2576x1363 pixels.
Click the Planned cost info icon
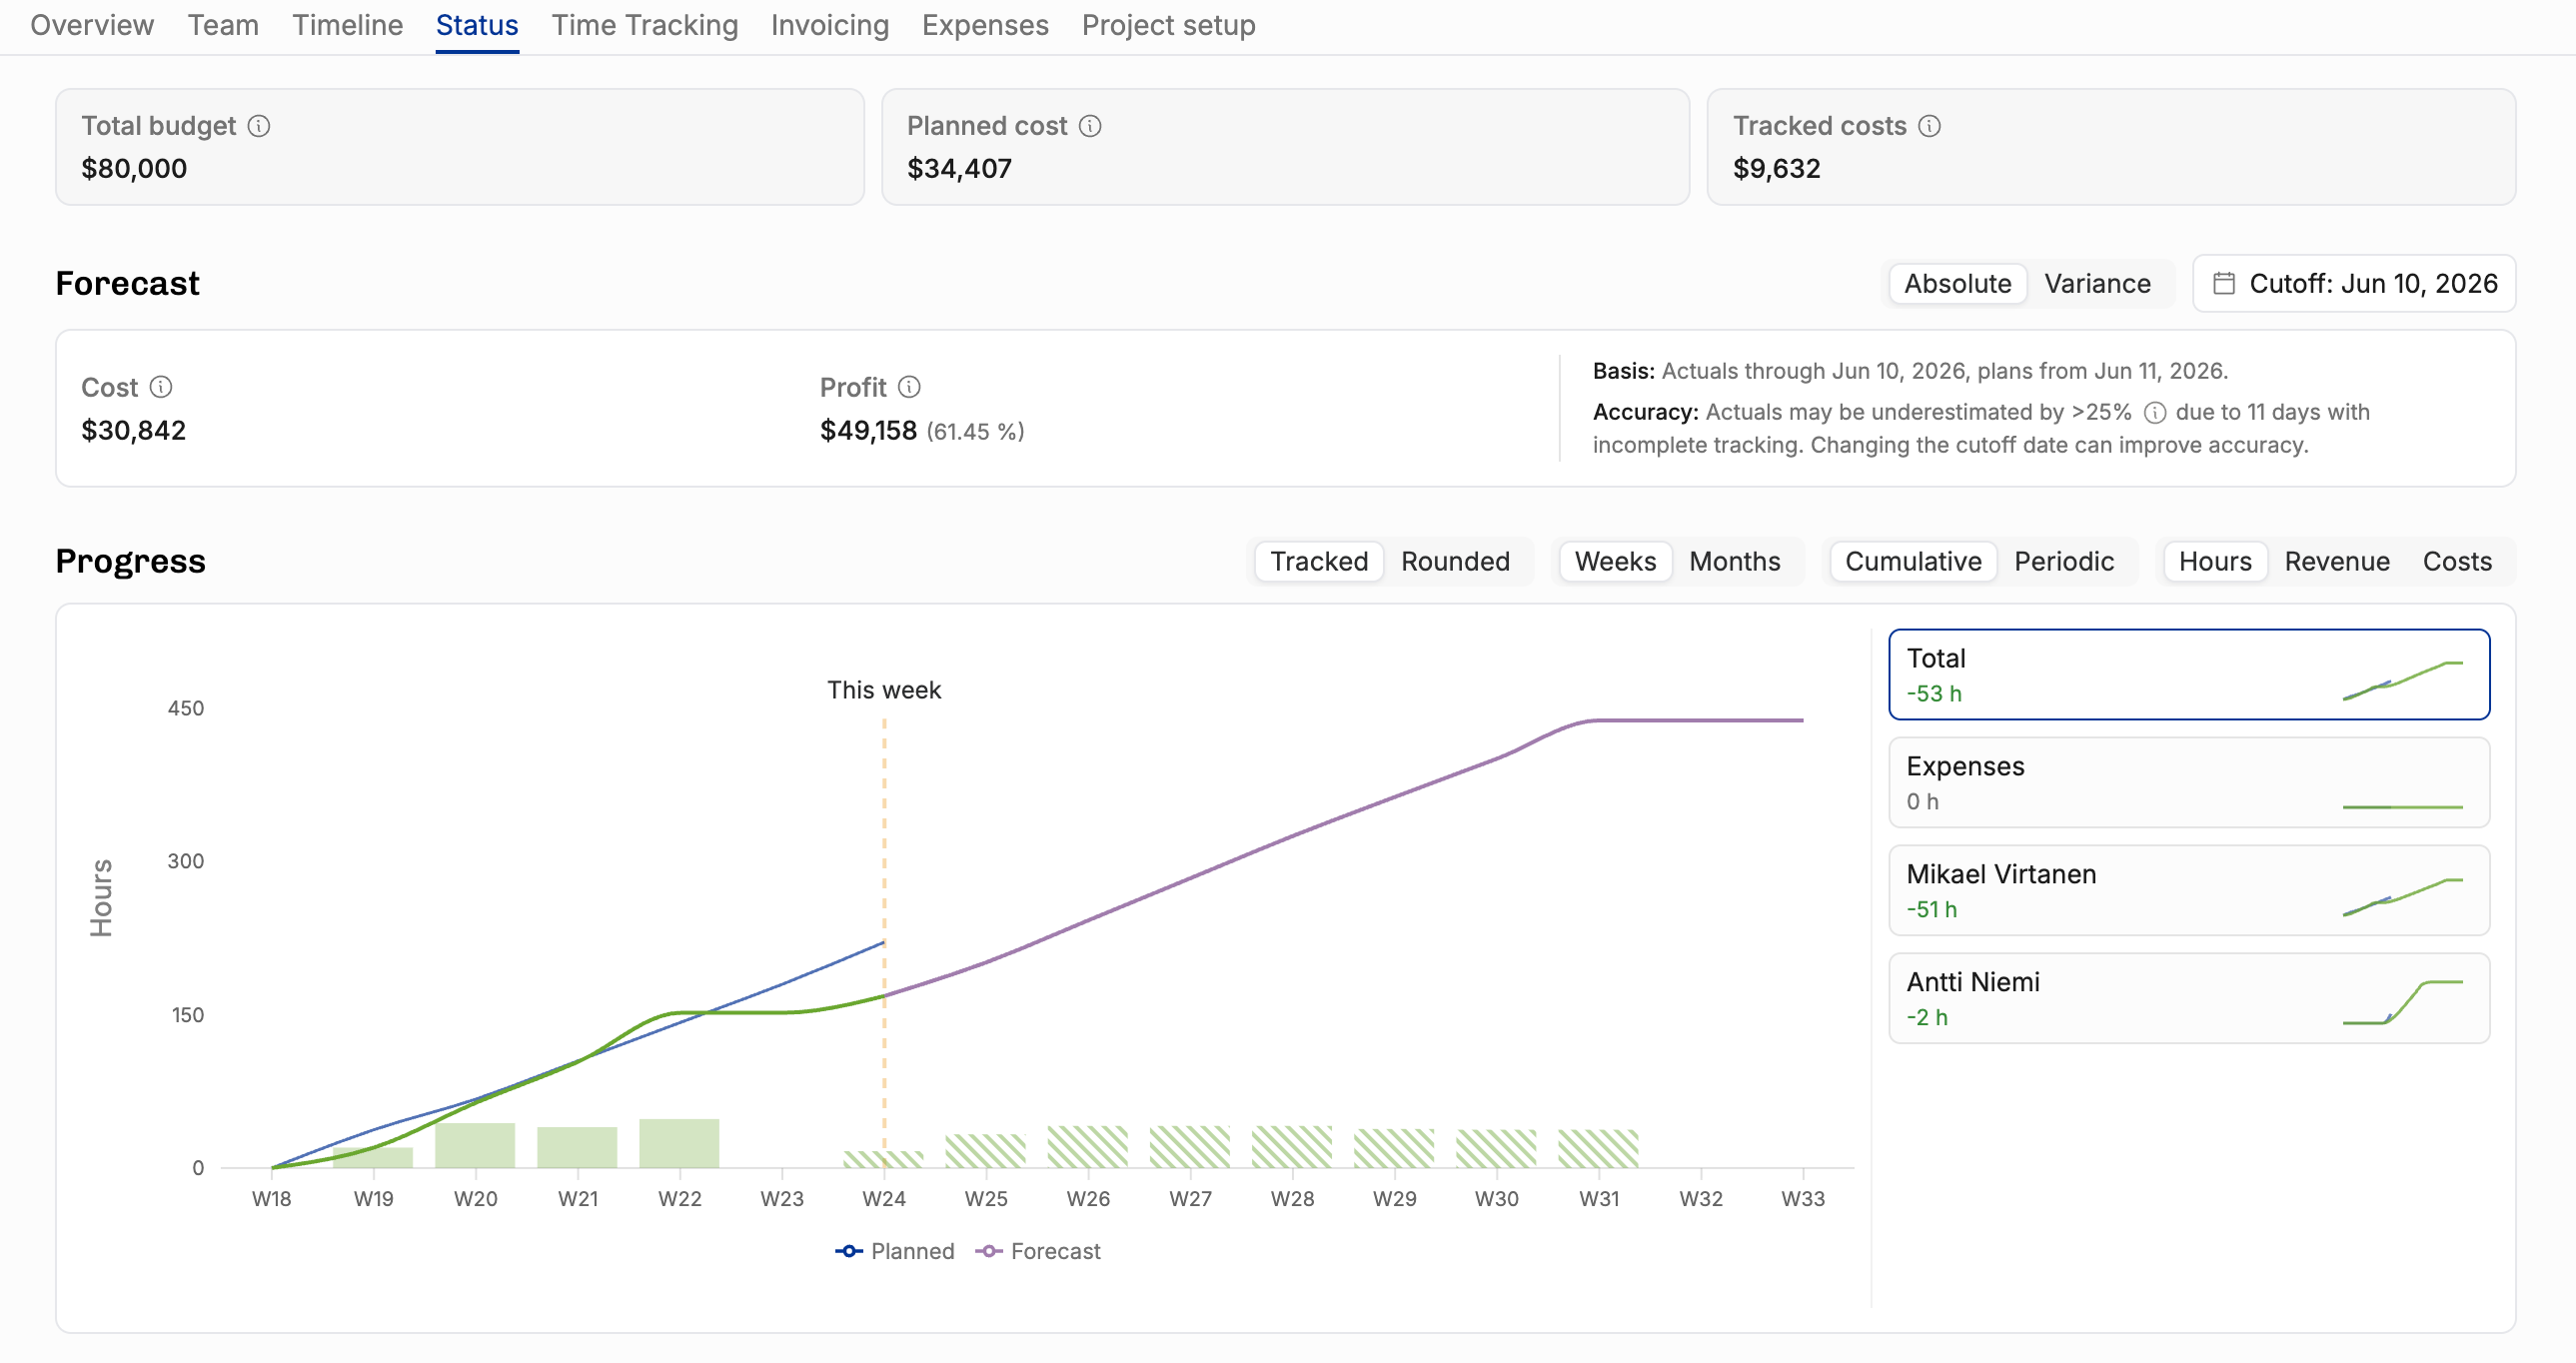[x=1090, y=126]
